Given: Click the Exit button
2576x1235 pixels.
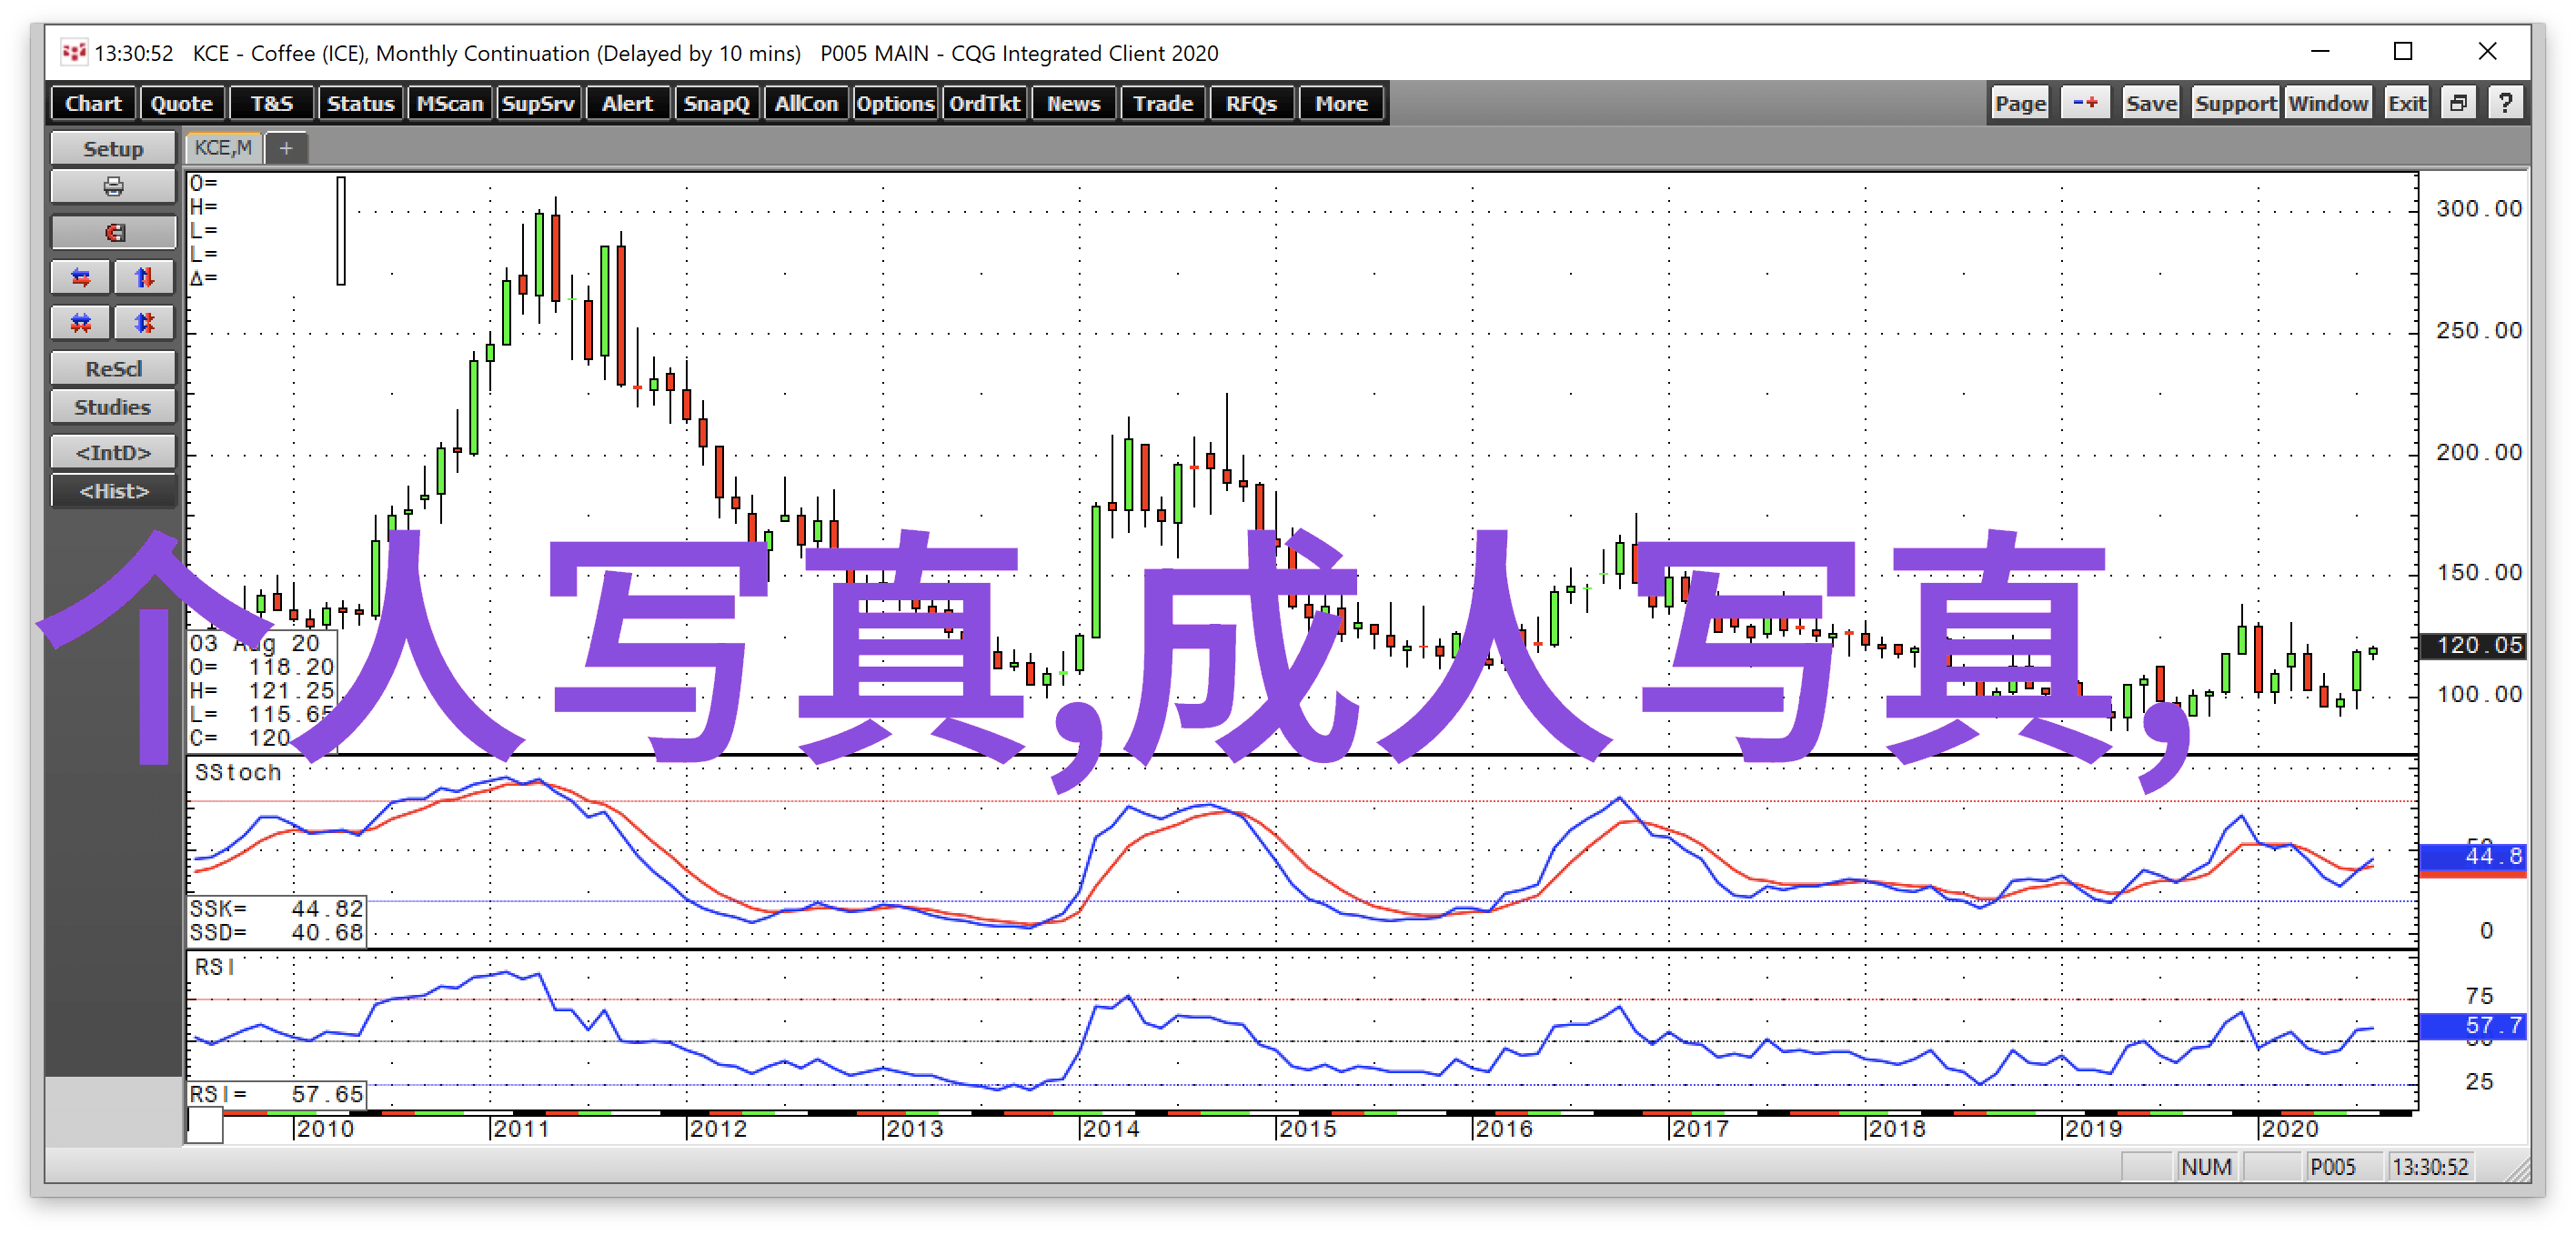Looking at the screenshot, I should pyautogui.click(x=2406, y=103).
